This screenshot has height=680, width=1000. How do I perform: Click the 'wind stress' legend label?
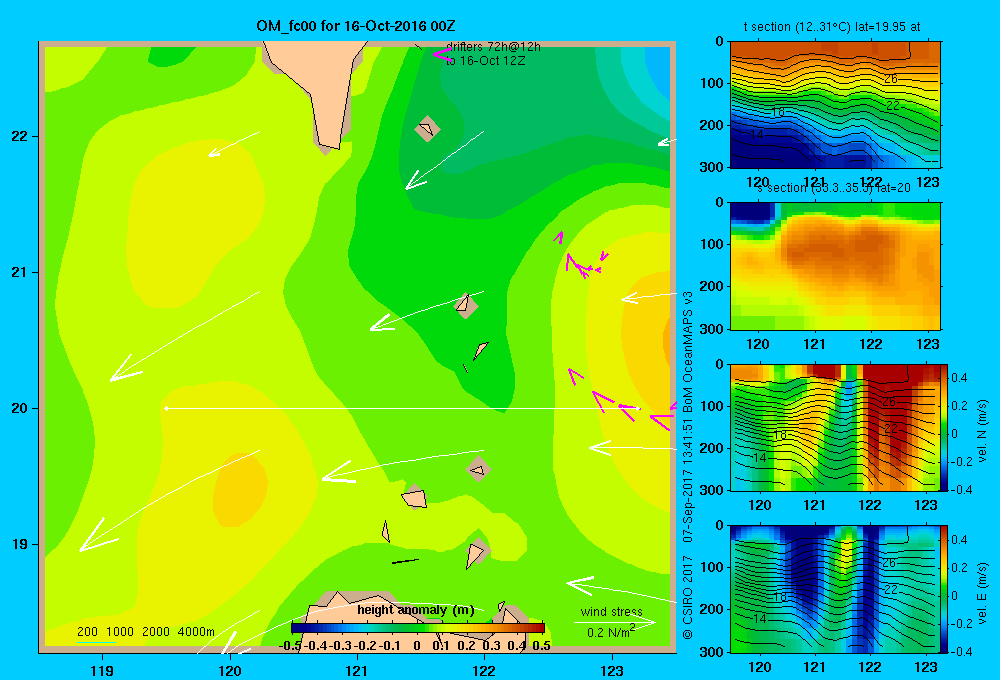click(x=611, y=611)
